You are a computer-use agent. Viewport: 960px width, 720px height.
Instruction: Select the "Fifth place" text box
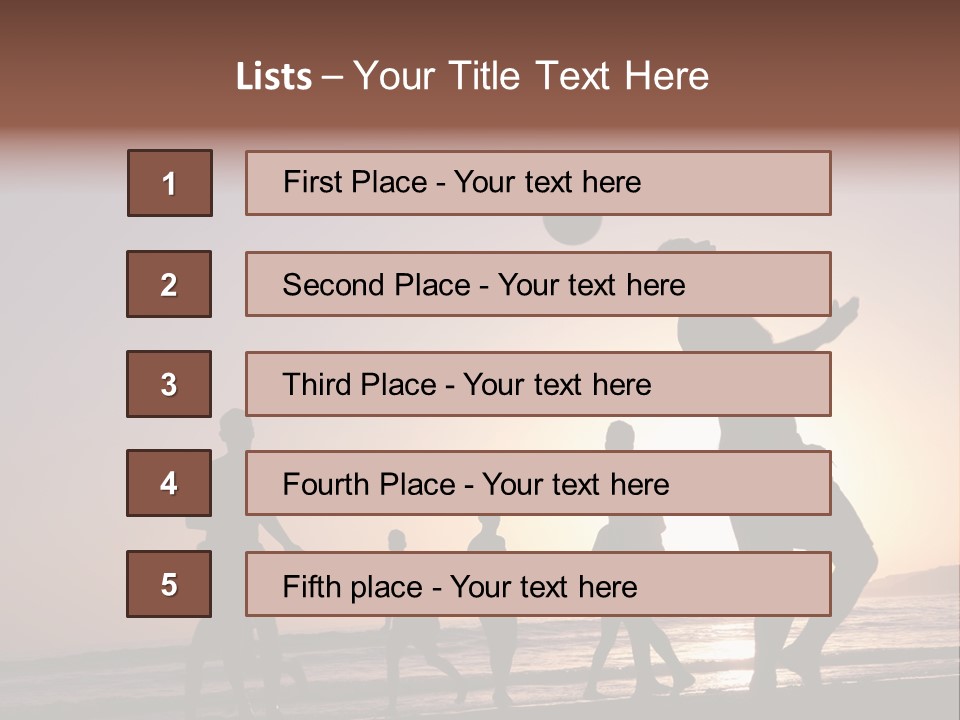coord(538,584)
